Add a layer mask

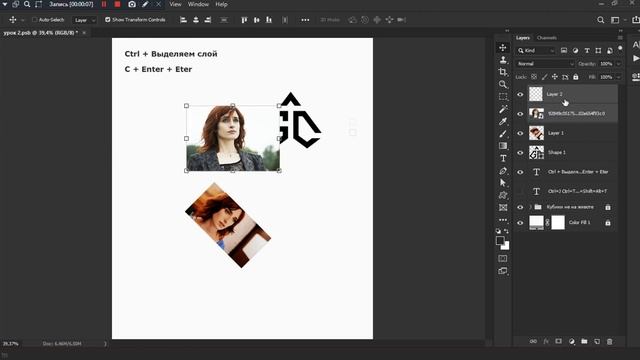point(558,341)
